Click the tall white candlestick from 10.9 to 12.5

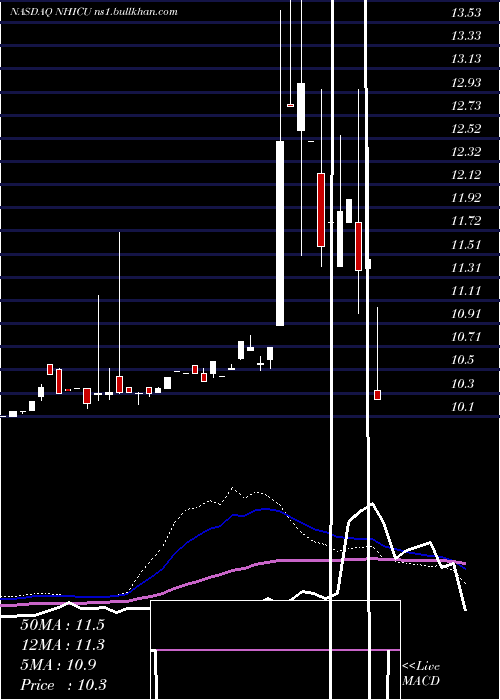click(280, 233)
